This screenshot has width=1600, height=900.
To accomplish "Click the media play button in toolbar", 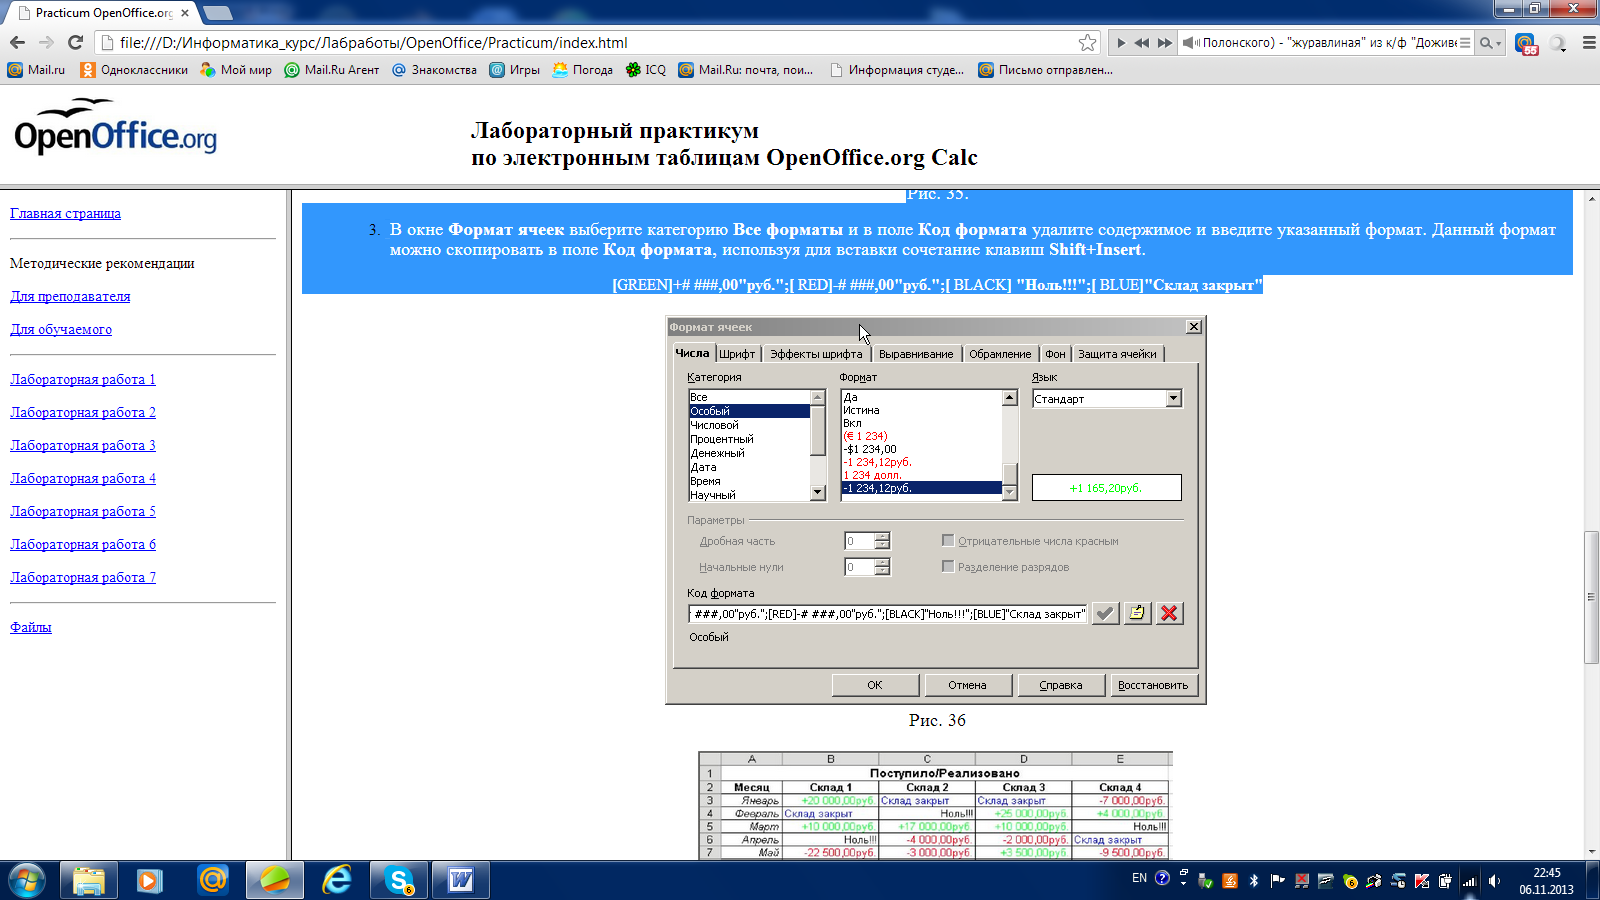I will click(1121, 43).
